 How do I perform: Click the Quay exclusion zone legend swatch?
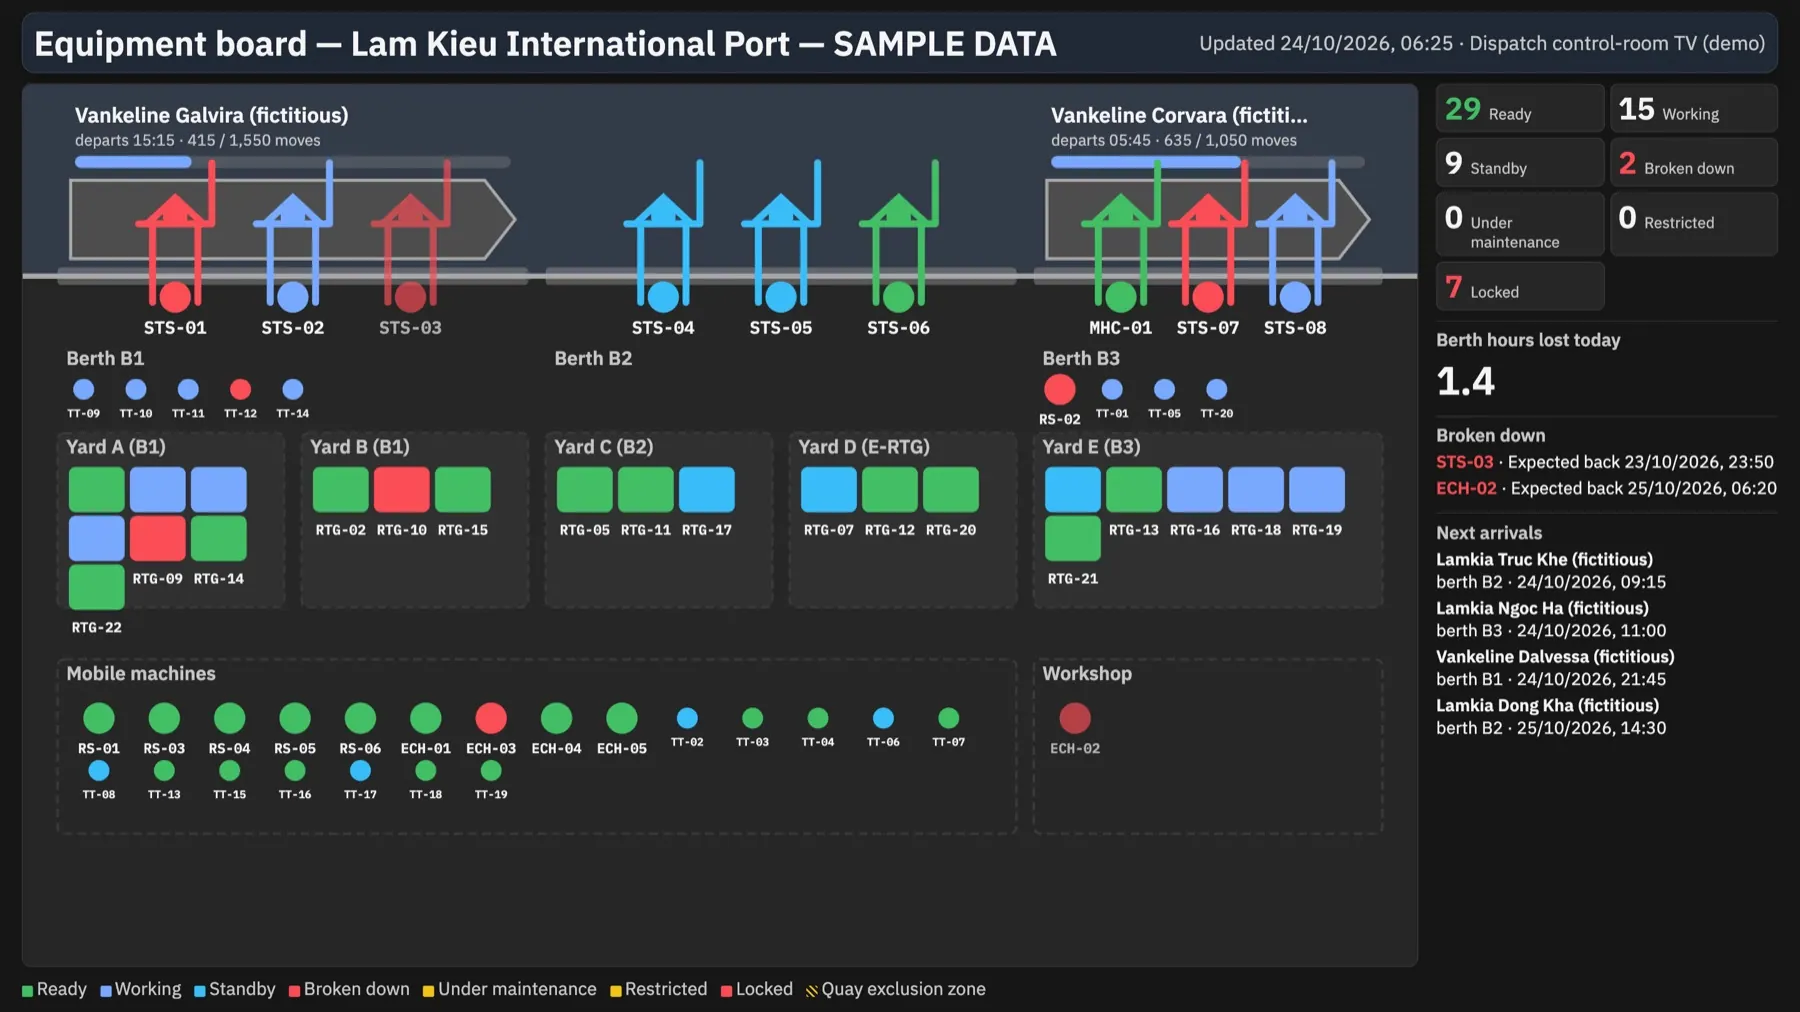pyautogui.click(x=812, y=991)
